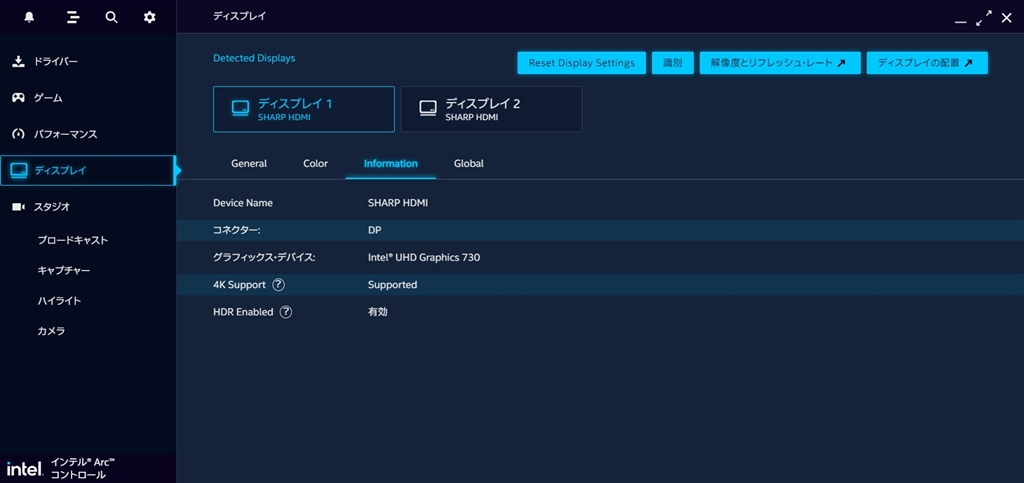Screen dimensions: 1024x483
Task: Click the Intel UHD Graphics 730 value
Action: point(424,258)
